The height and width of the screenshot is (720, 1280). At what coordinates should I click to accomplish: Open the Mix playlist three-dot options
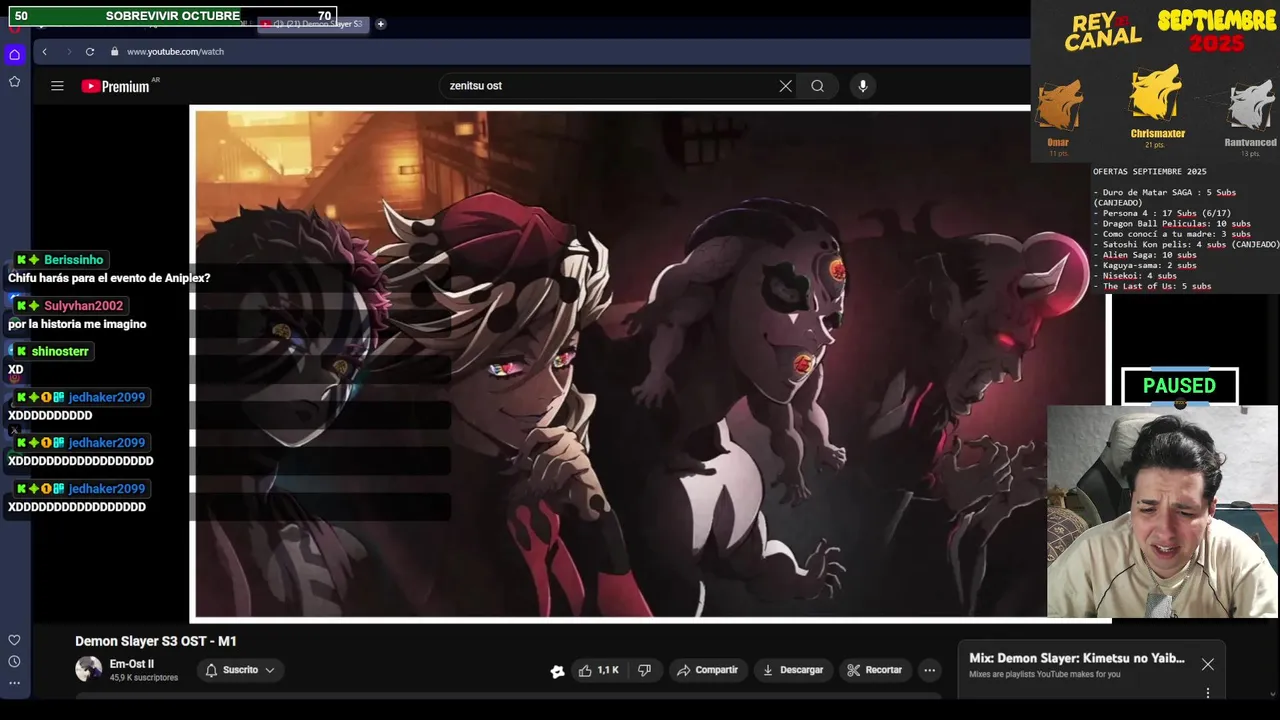point(1207,693)
